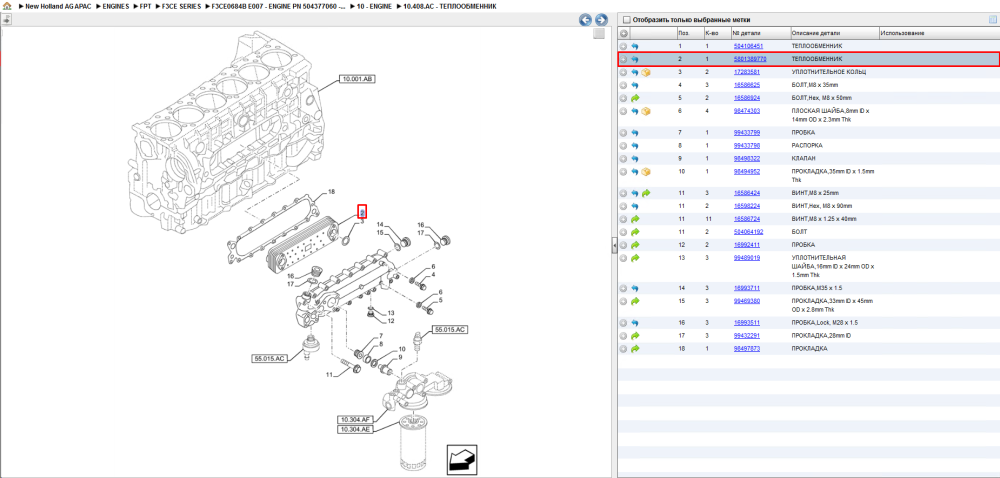Click green arrow icon in row 16992411
Image resolution: width=1000 pixels, height=478 pixels.
pos(635,245)
